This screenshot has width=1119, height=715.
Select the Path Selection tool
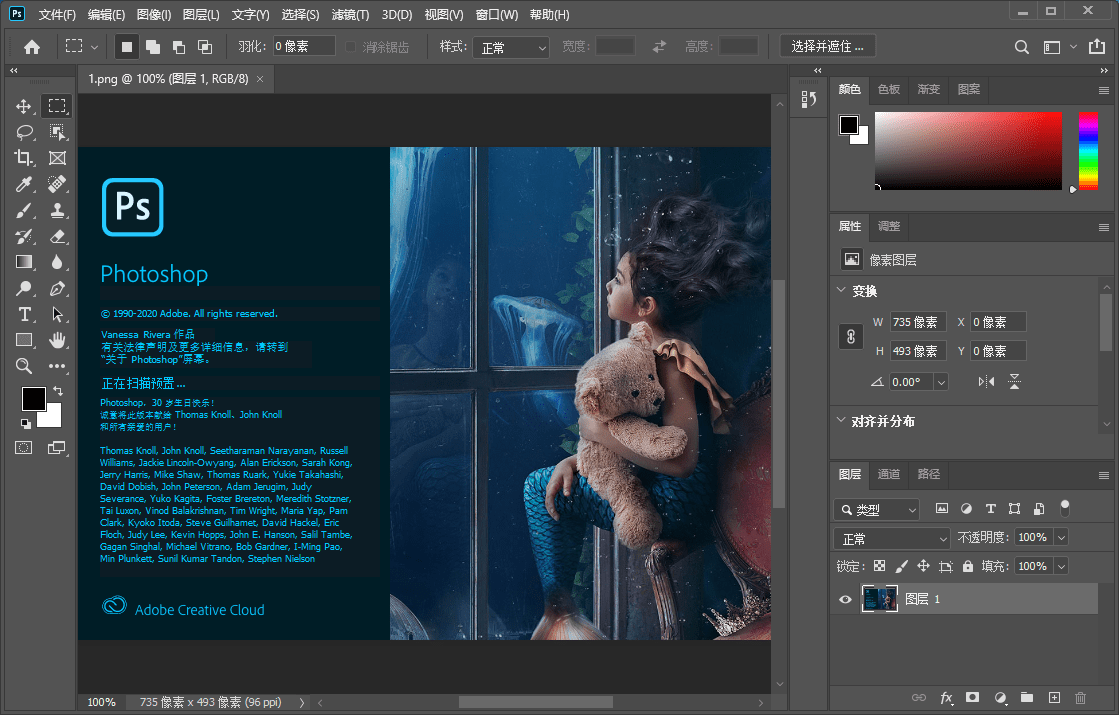57,314
